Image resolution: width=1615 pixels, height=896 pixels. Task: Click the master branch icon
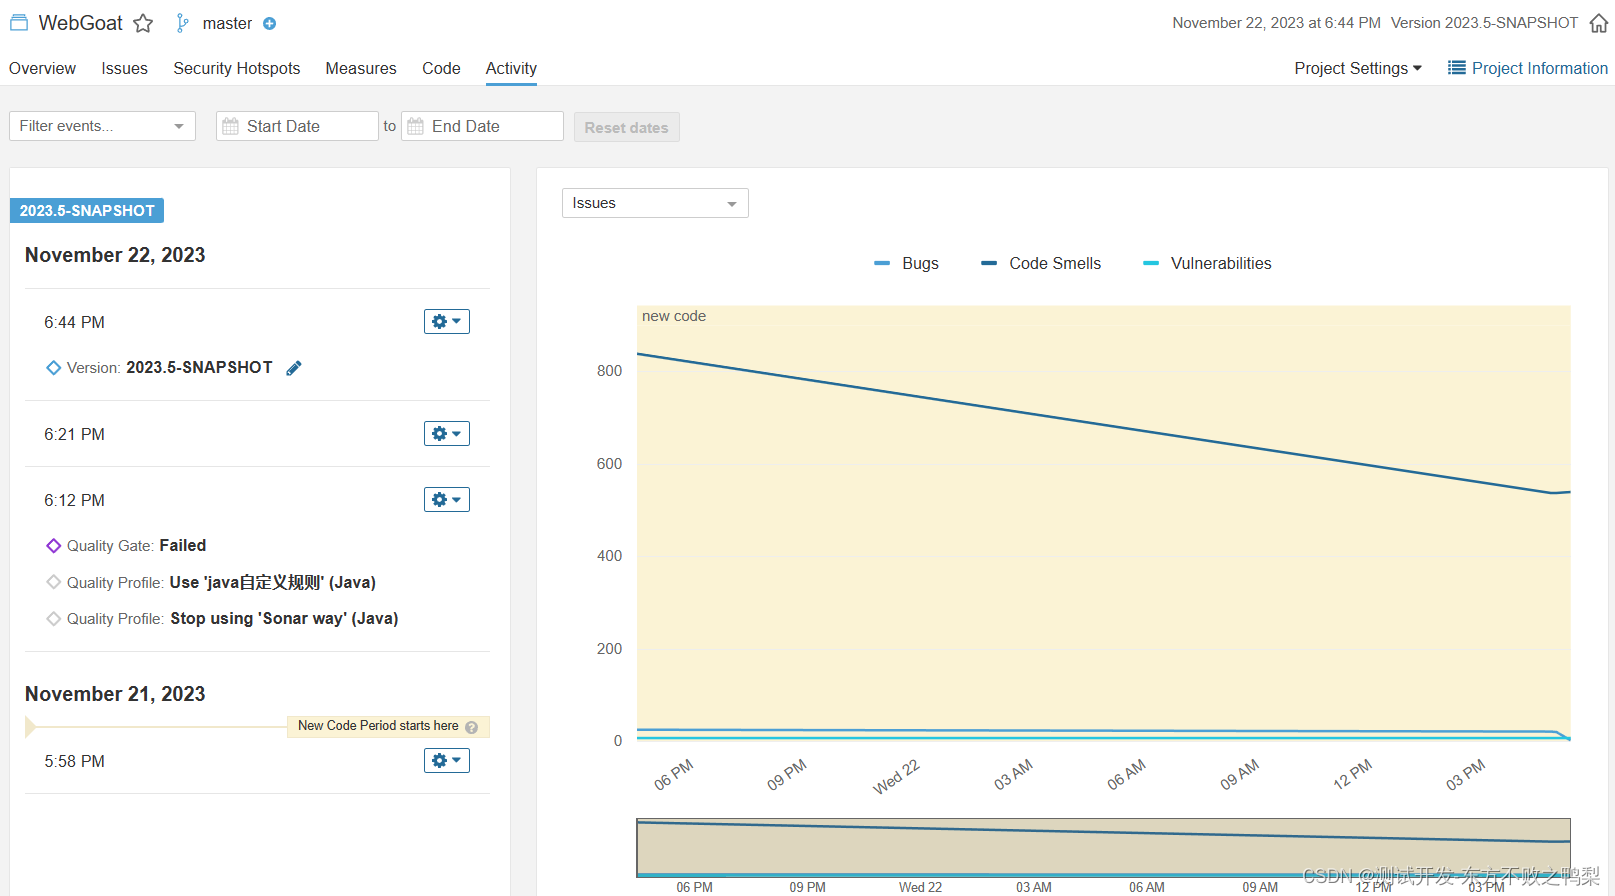[182, 23]
